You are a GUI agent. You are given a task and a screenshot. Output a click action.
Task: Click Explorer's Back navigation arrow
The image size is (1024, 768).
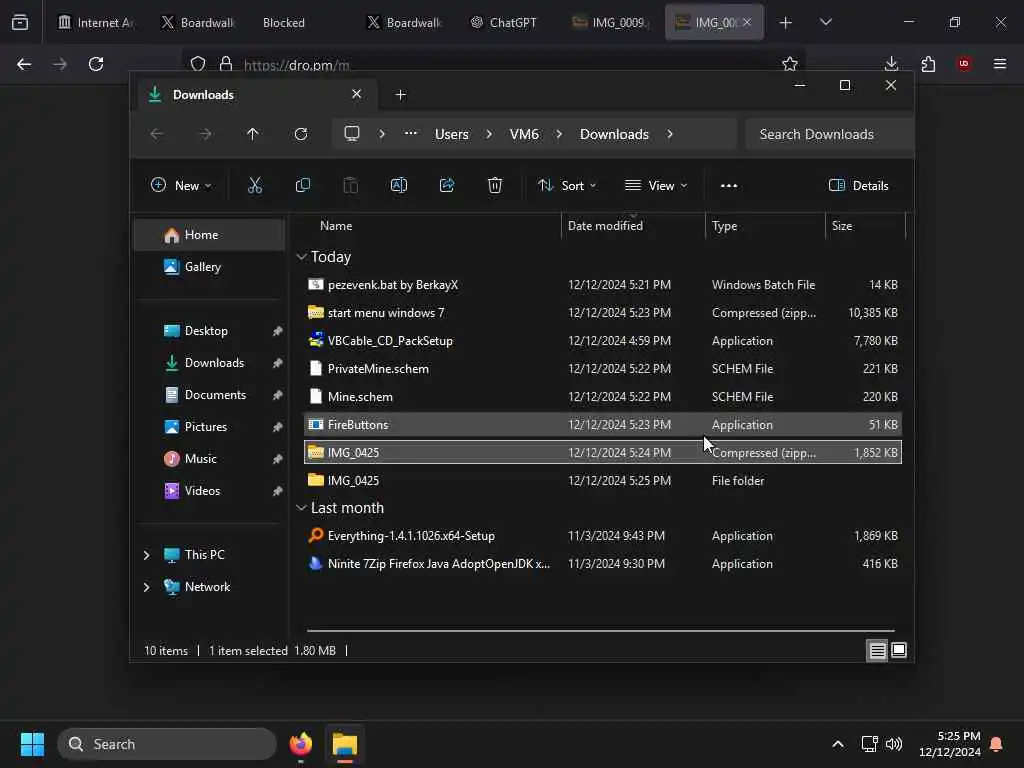[x=157, y=134]
